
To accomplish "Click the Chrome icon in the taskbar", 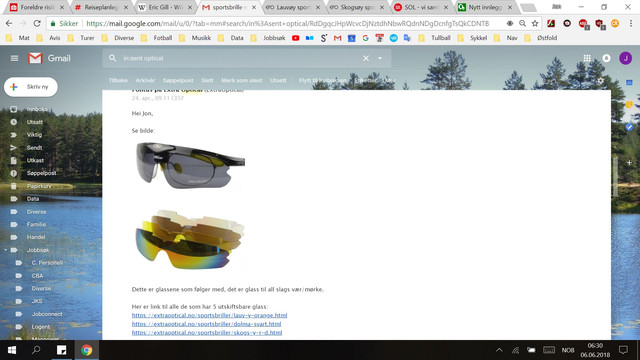I will (x=87, y=350).
